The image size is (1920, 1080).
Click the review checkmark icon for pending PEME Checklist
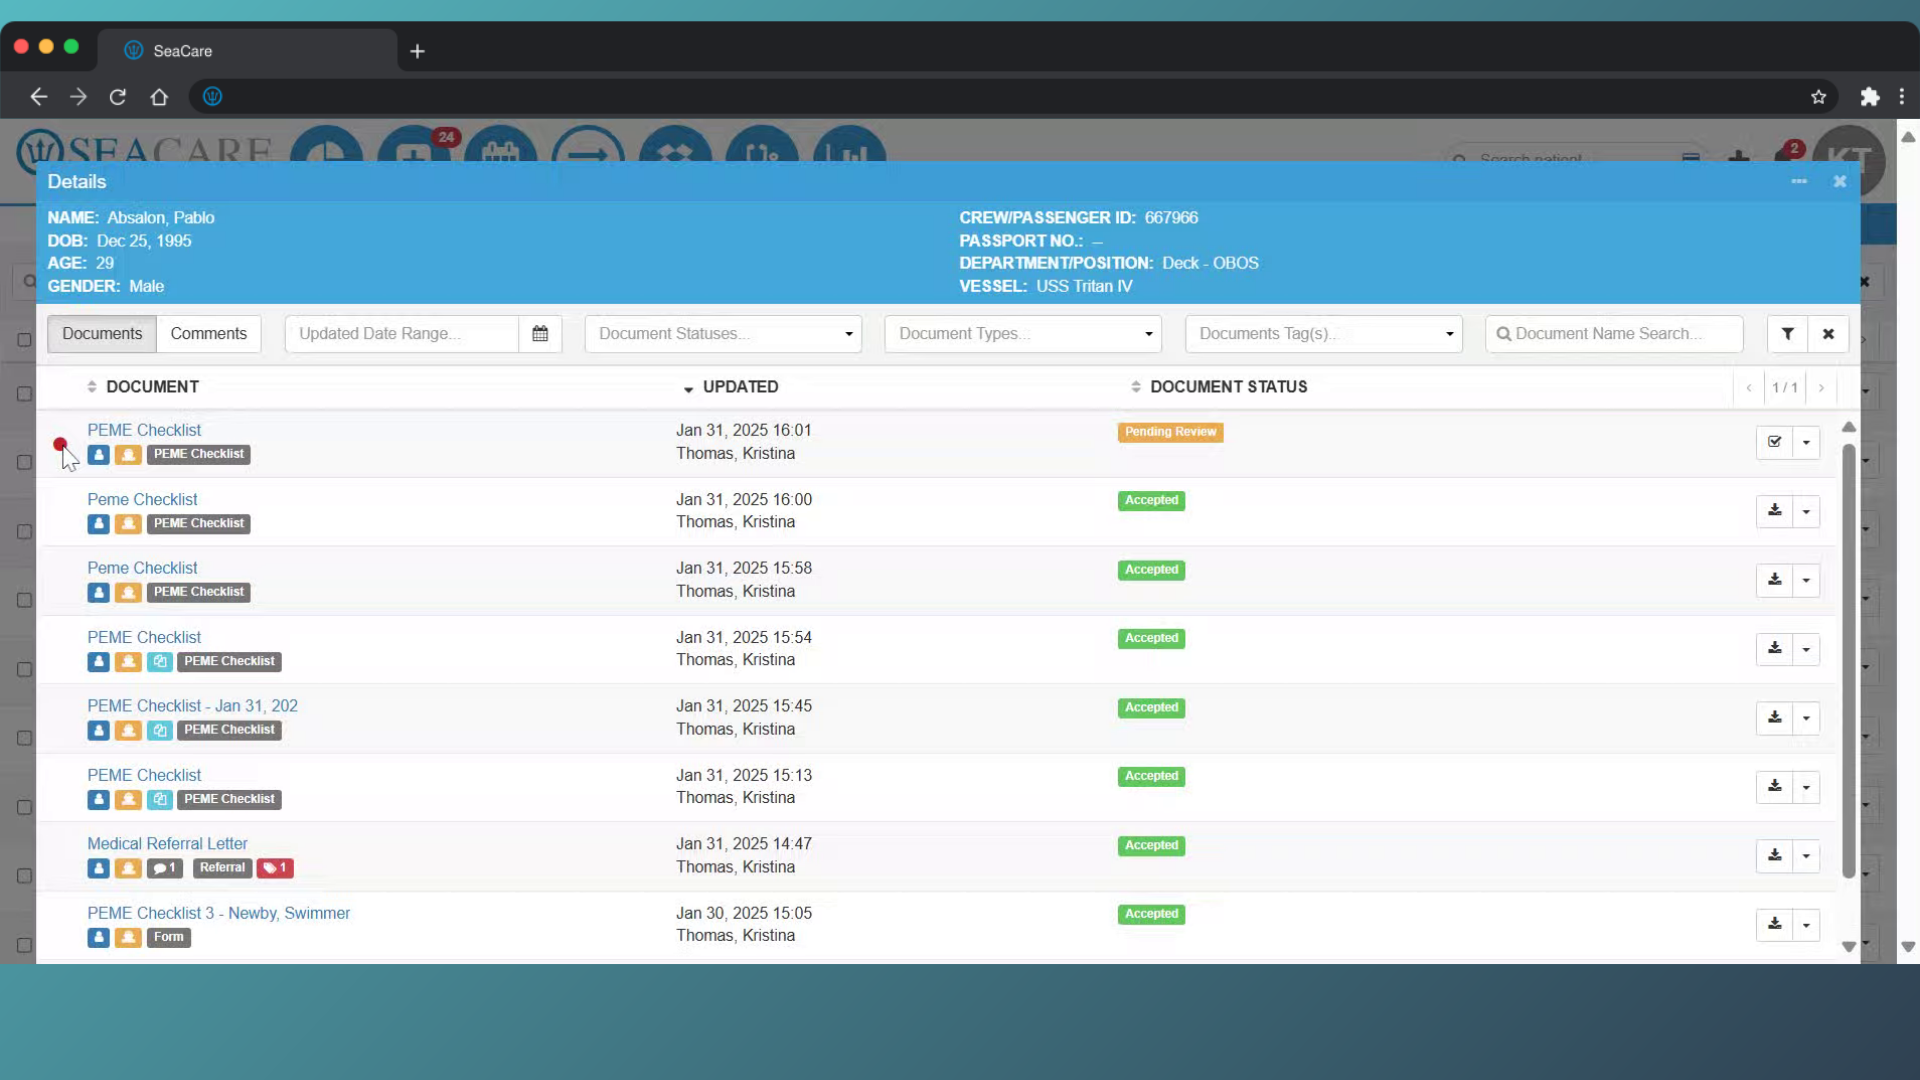click(x=1774, y=442)
